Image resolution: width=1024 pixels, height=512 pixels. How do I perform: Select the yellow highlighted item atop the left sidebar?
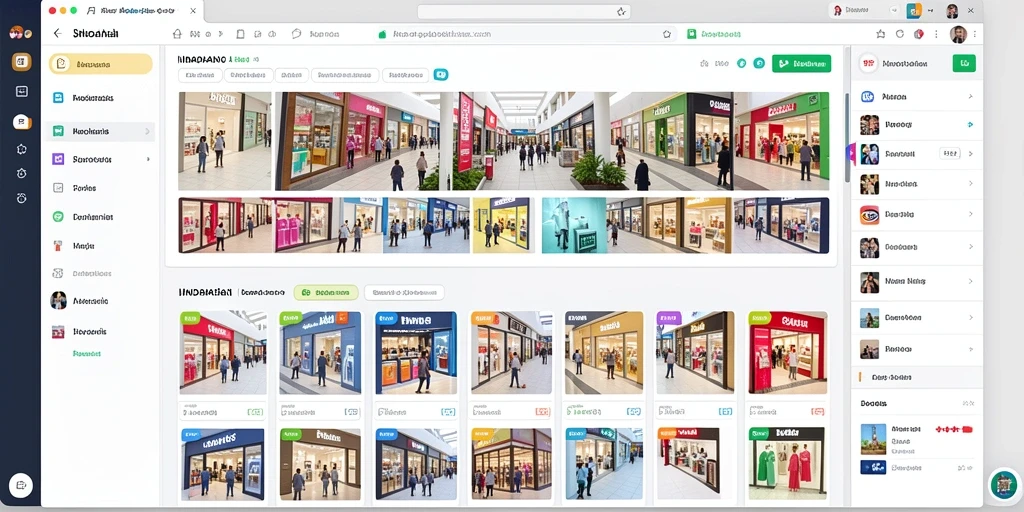[x=101, y=64]
